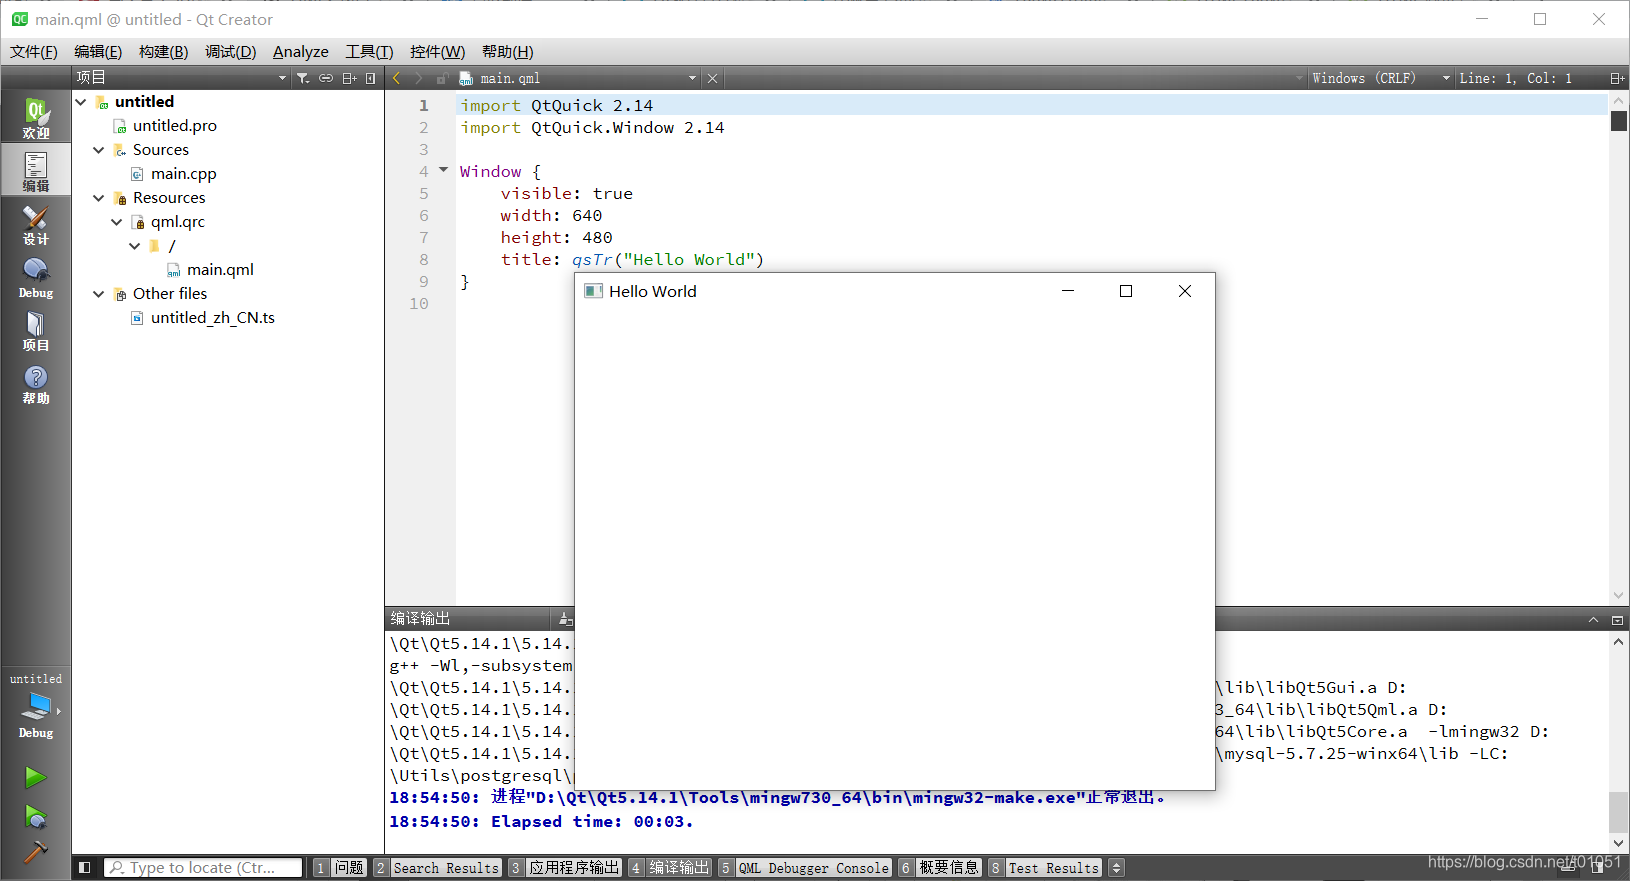Open the project tree filter options
The height and width of the screenshot is (881, 1630).
point(303,78)
